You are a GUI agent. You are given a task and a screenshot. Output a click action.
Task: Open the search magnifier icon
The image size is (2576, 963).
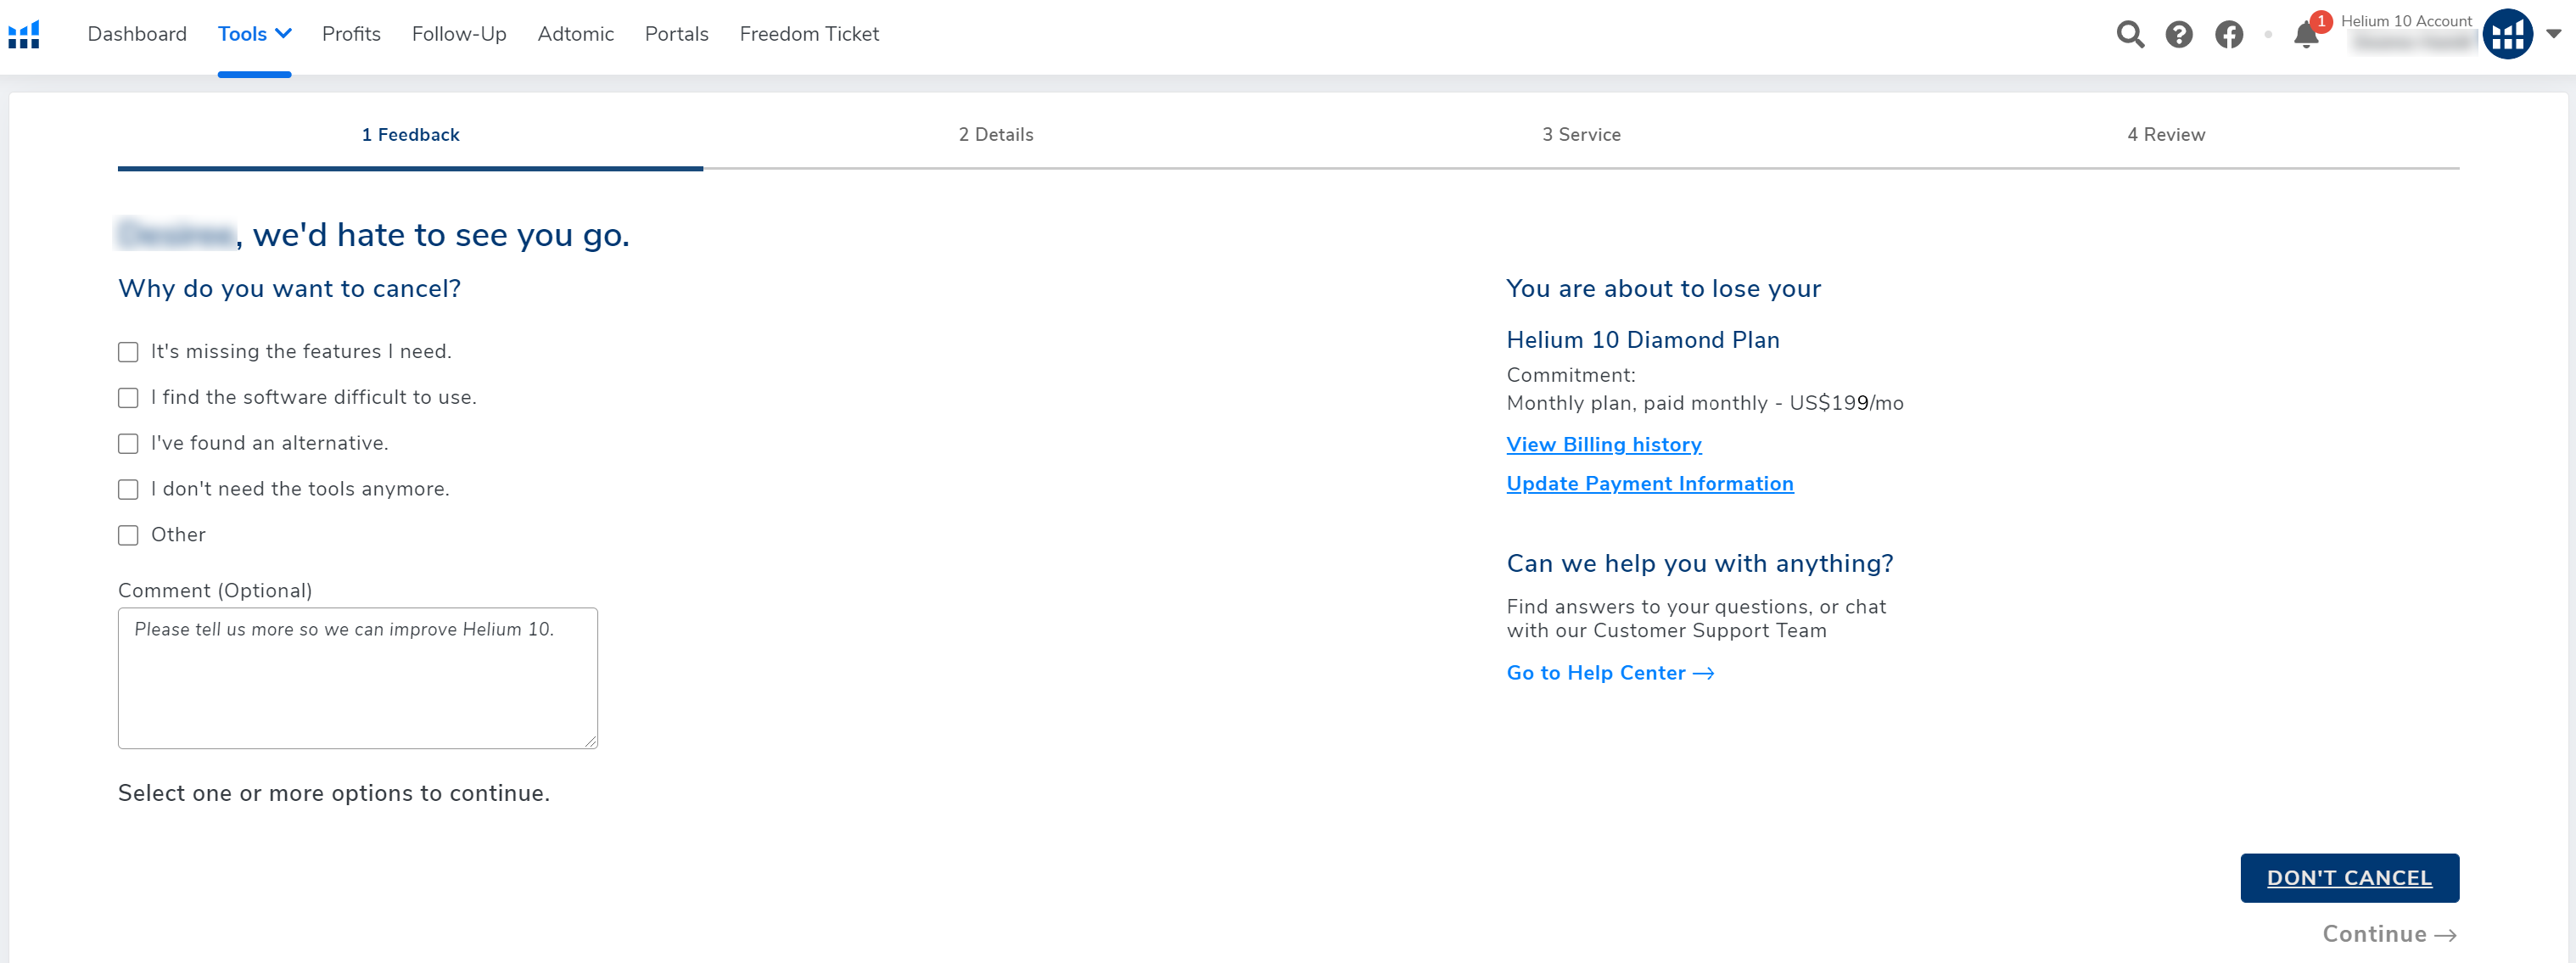(x=2130, y=34)
